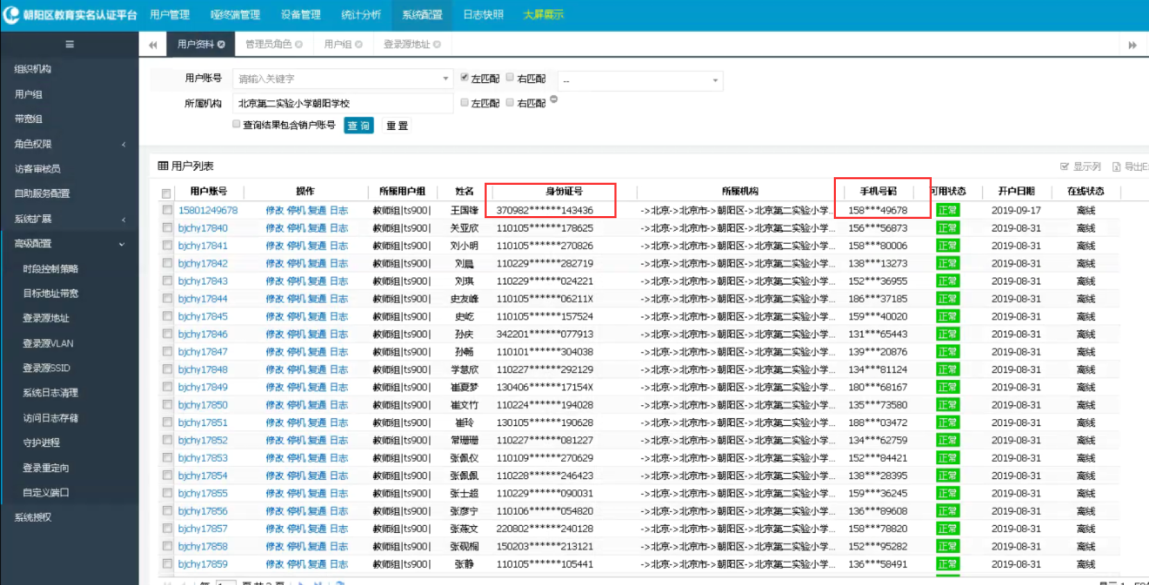Expand the 系统扩展 sidebar section

point(70,219)
